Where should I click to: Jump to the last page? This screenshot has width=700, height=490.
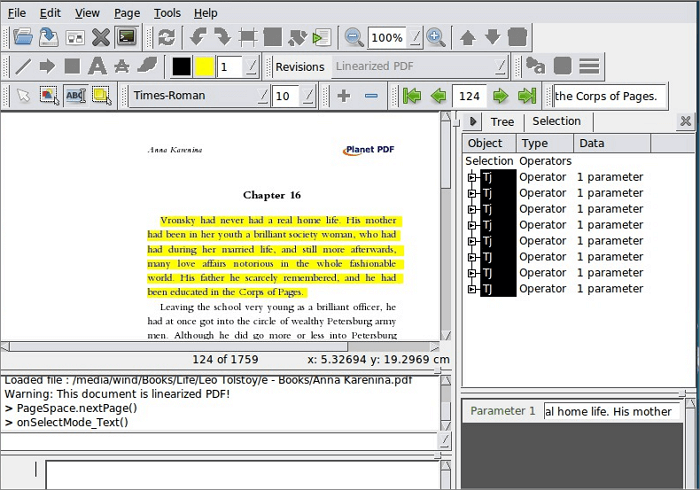click(528, 96)
